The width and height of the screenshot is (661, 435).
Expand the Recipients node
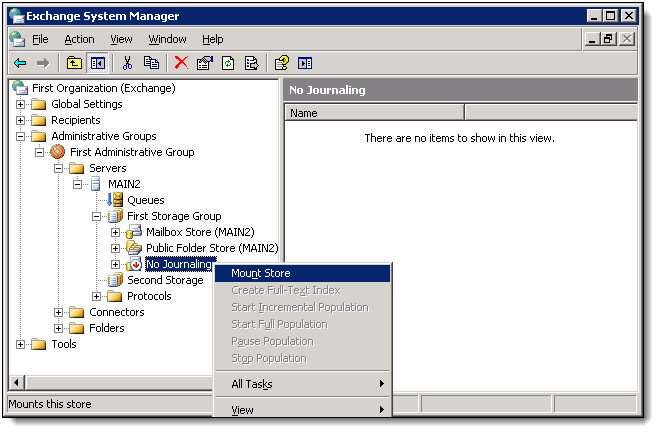pos(20,120)
